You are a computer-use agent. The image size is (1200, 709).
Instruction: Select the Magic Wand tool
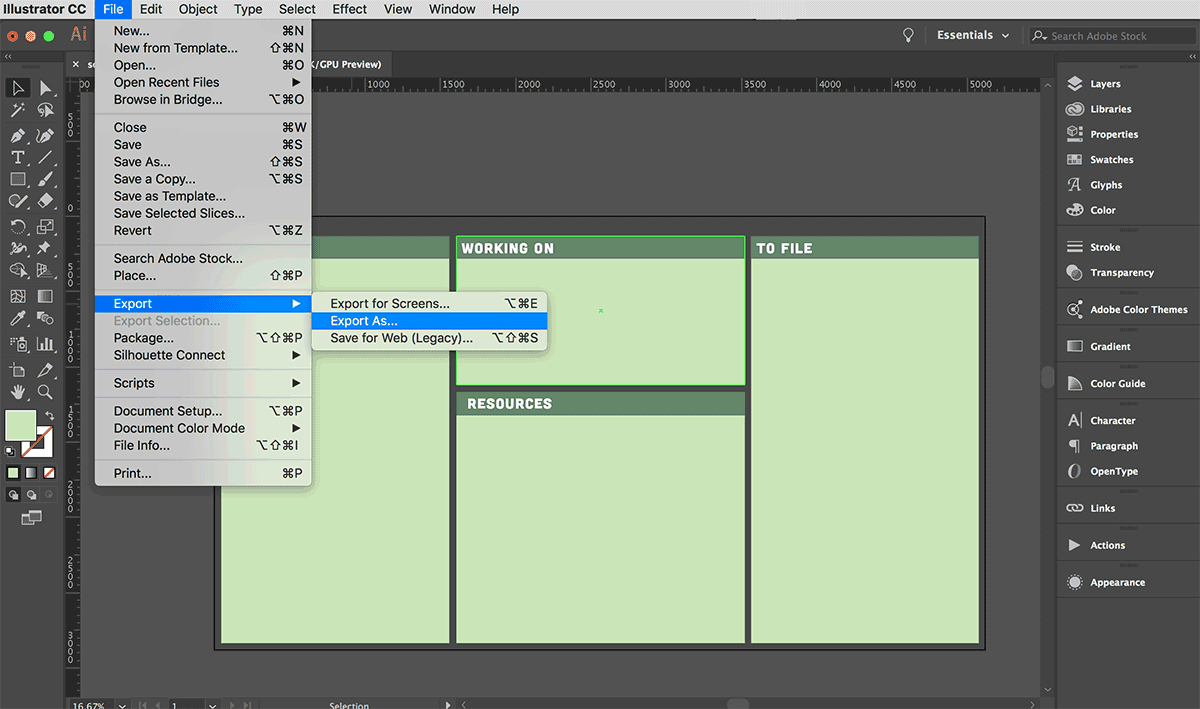coord(18,110)
